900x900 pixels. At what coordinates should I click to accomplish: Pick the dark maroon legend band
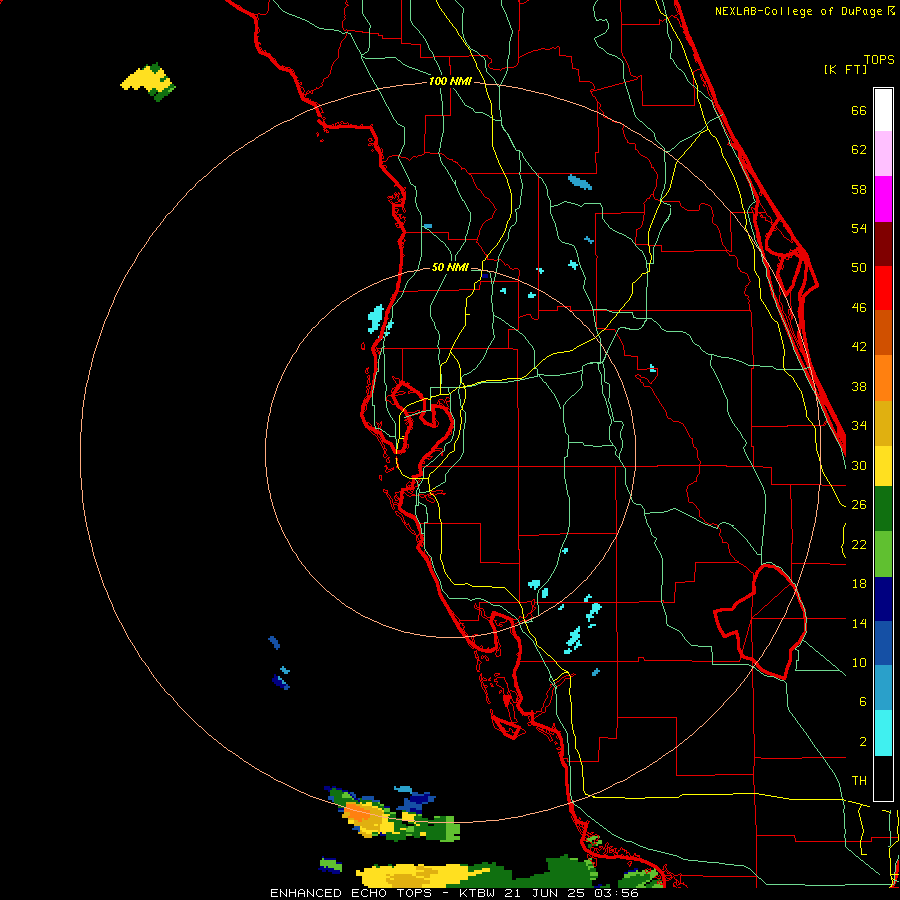(x=883, y=243)
